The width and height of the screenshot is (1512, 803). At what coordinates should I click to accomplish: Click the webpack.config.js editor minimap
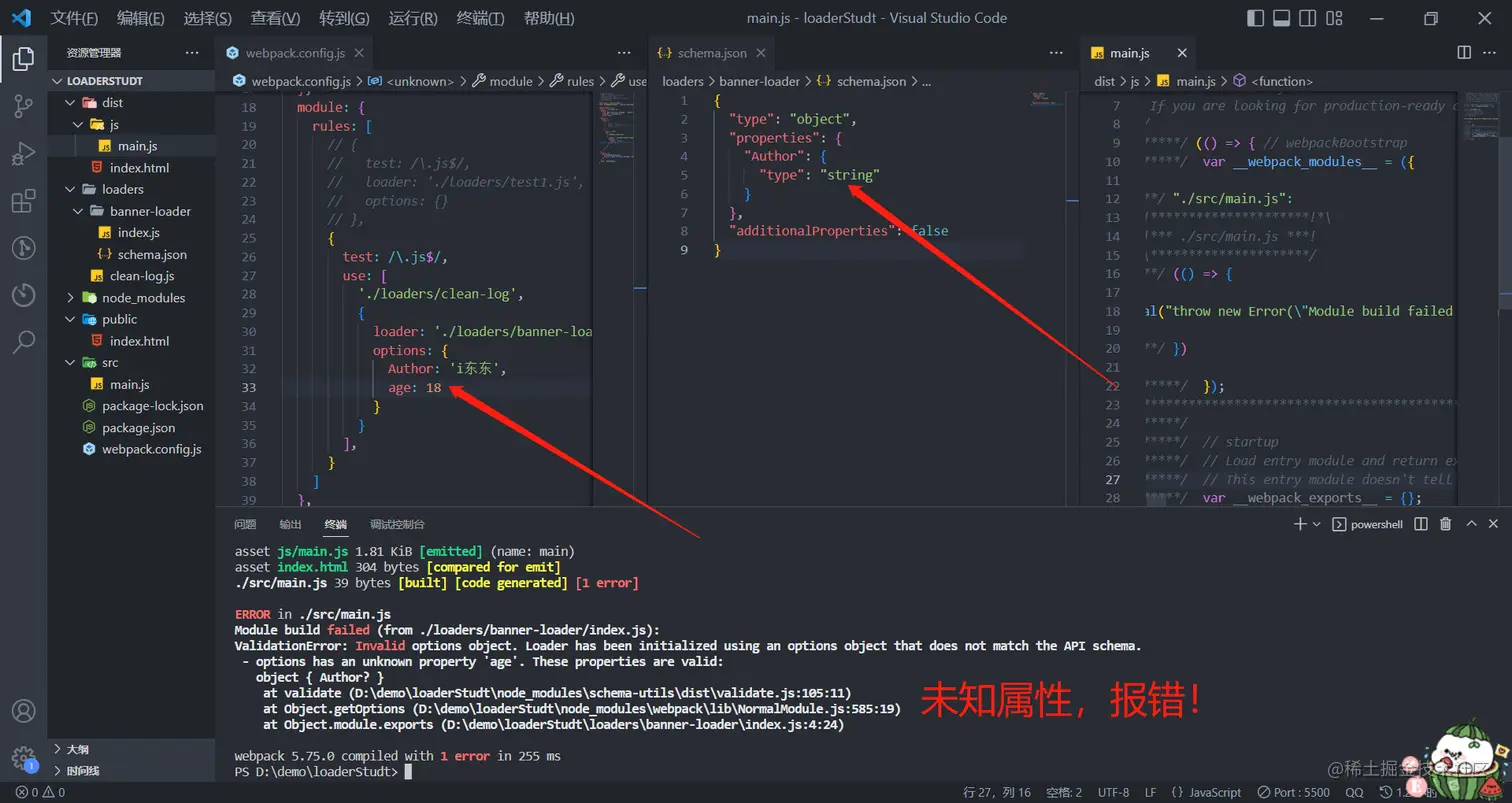click(x=615, y=128)
